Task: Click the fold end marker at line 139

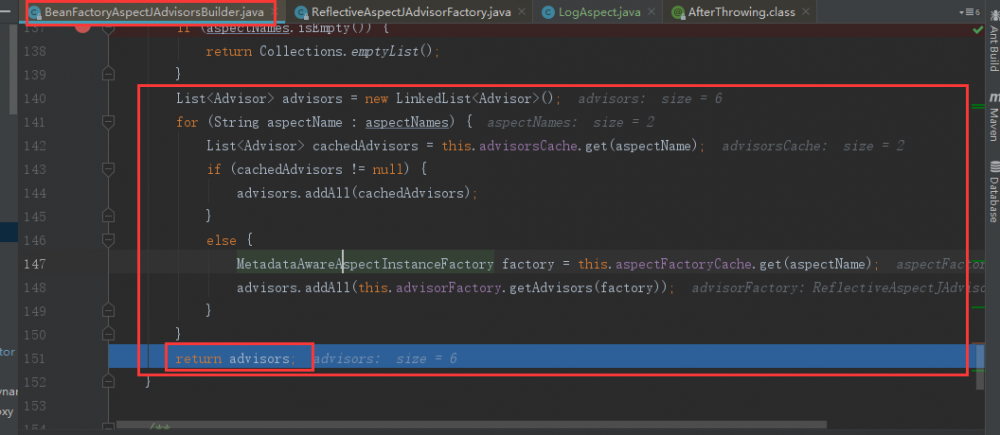Action: coord(108,74)
